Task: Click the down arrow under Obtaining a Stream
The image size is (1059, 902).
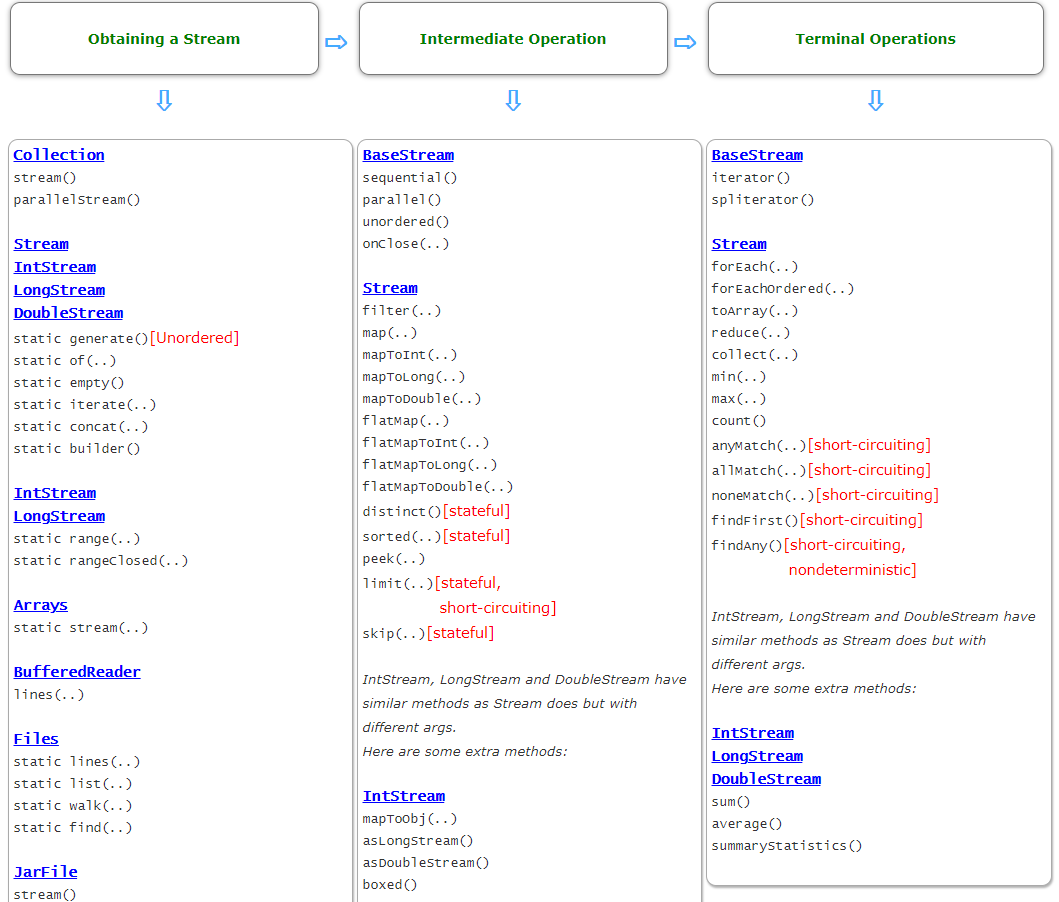Action: 164,101
